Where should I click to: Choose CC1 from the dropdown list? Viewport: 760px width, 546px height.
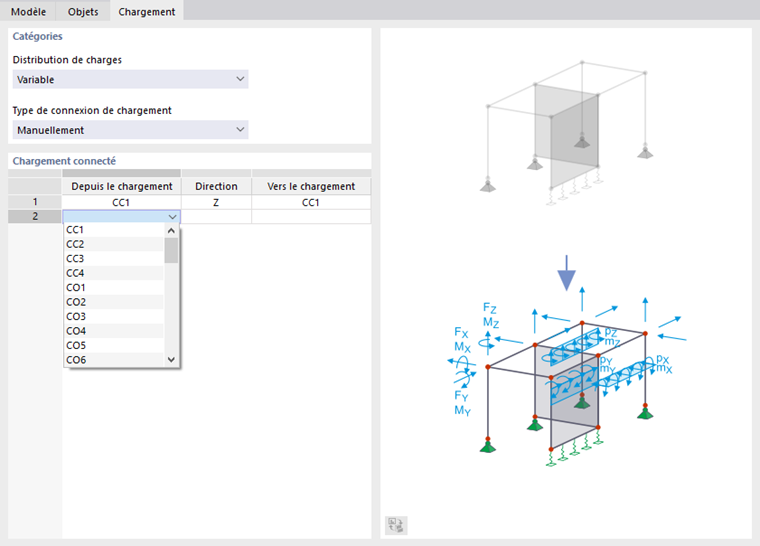114,230
